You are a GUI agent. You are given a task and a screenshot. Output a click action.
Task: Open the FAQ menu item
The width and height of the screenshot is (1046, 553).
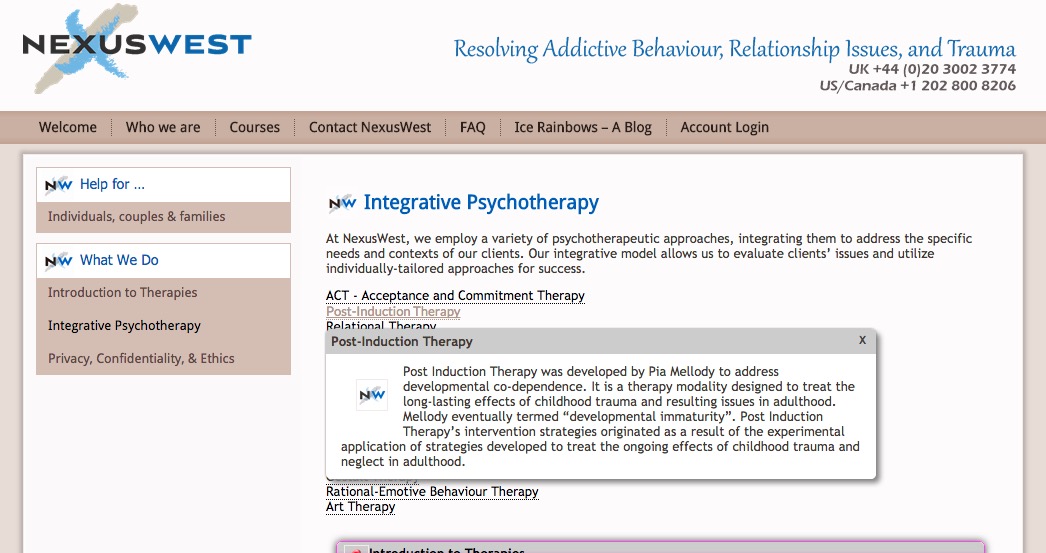[x=472, y=127]
